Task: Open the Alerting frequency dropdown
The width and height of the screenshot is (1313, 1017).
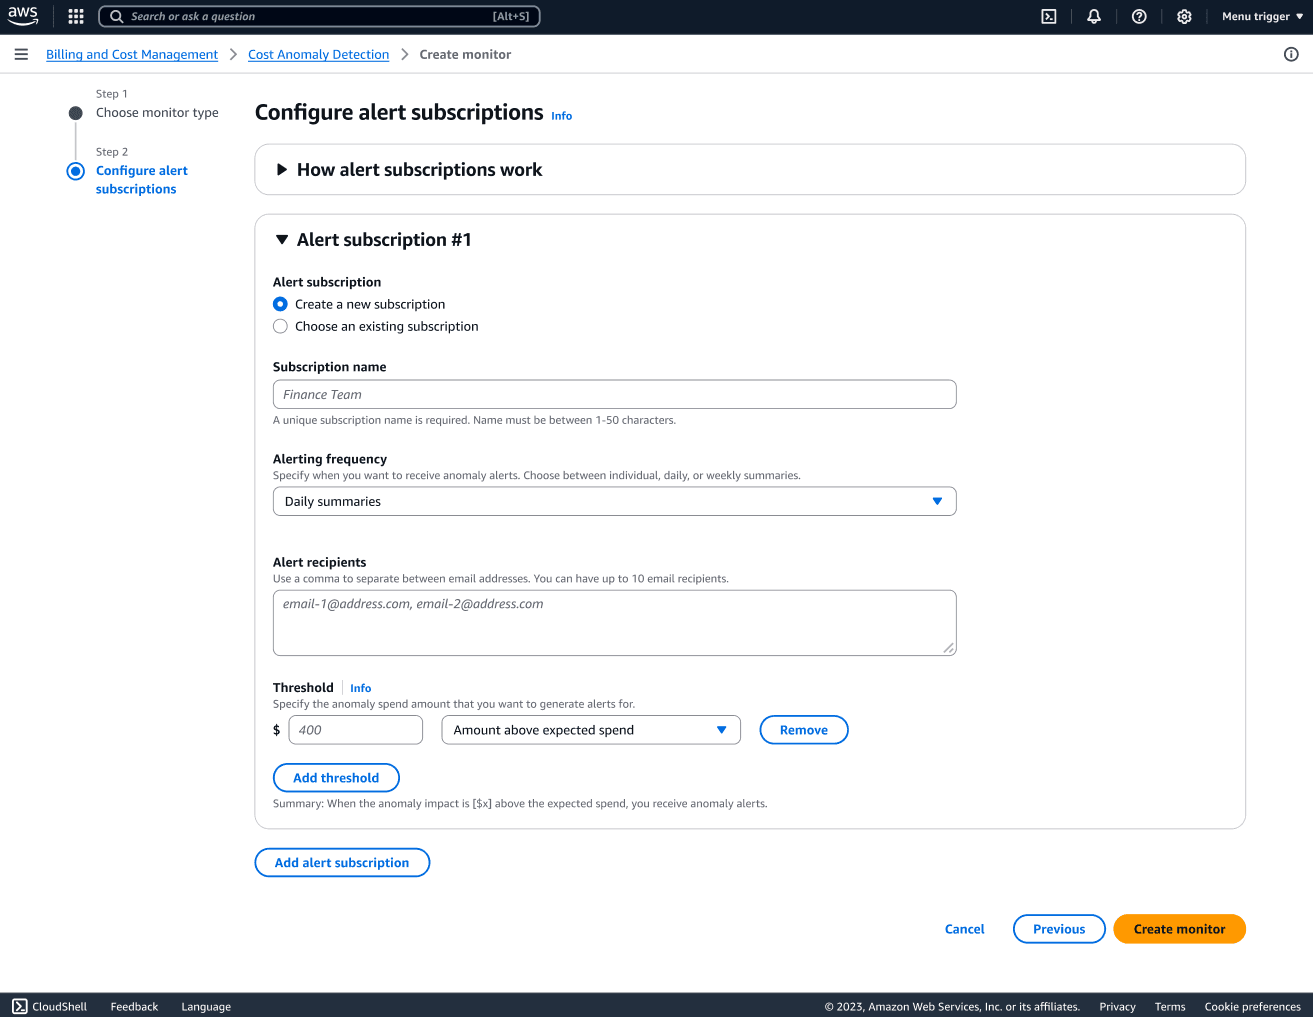Action: (x=614, y=501)
